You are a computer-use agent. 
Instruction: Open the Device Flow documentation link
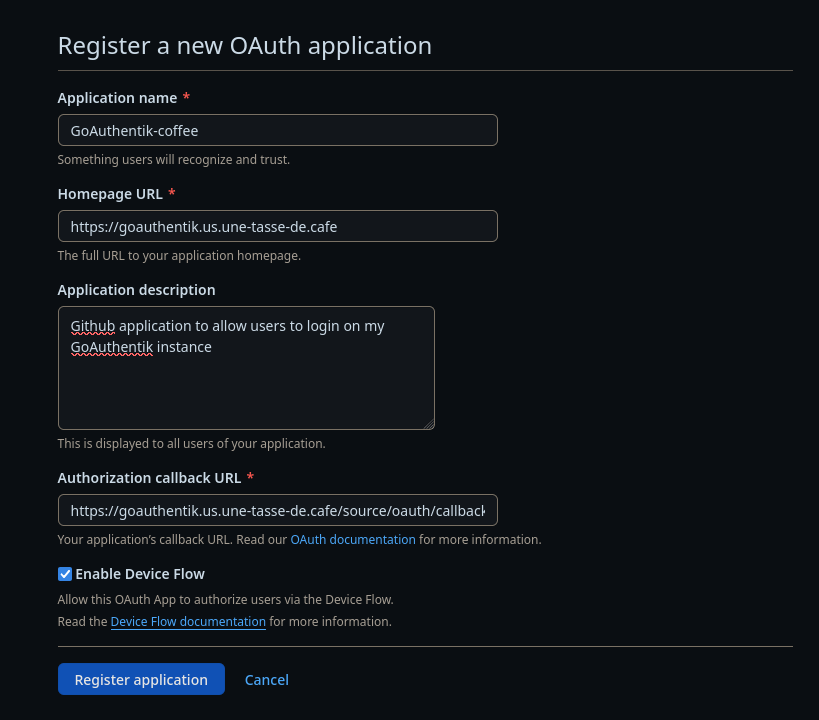188,621
